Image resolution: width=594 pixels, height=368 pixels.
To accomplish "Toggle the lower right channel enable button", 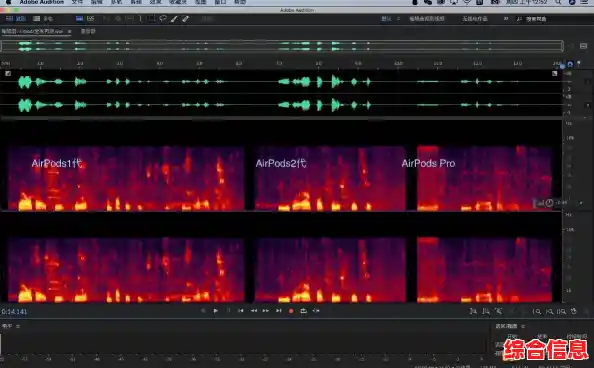I will (588, 105).
